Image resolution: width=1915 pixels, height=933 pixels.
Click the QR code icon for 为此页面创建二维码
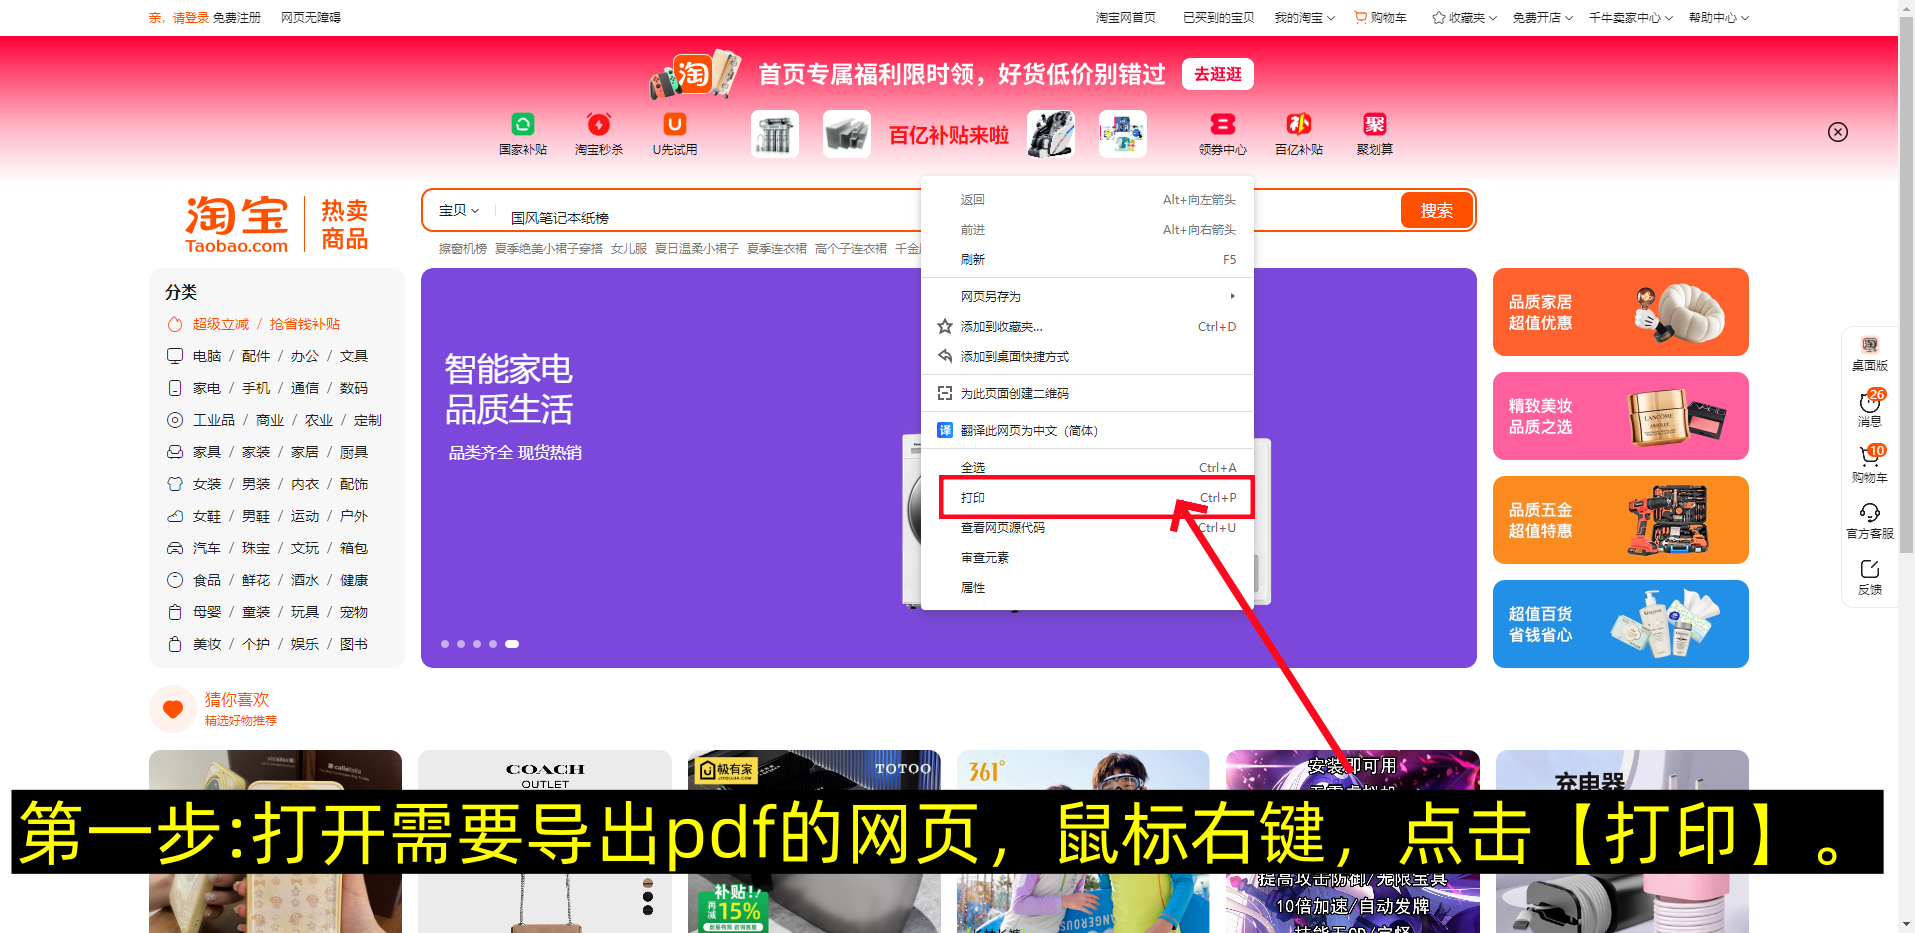[x=944, y=393]
